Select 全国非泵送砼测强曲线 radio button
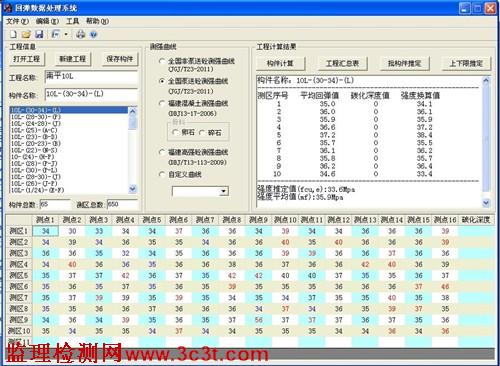The width and height of the screenshot is (500, 366). tap(162, 61)
